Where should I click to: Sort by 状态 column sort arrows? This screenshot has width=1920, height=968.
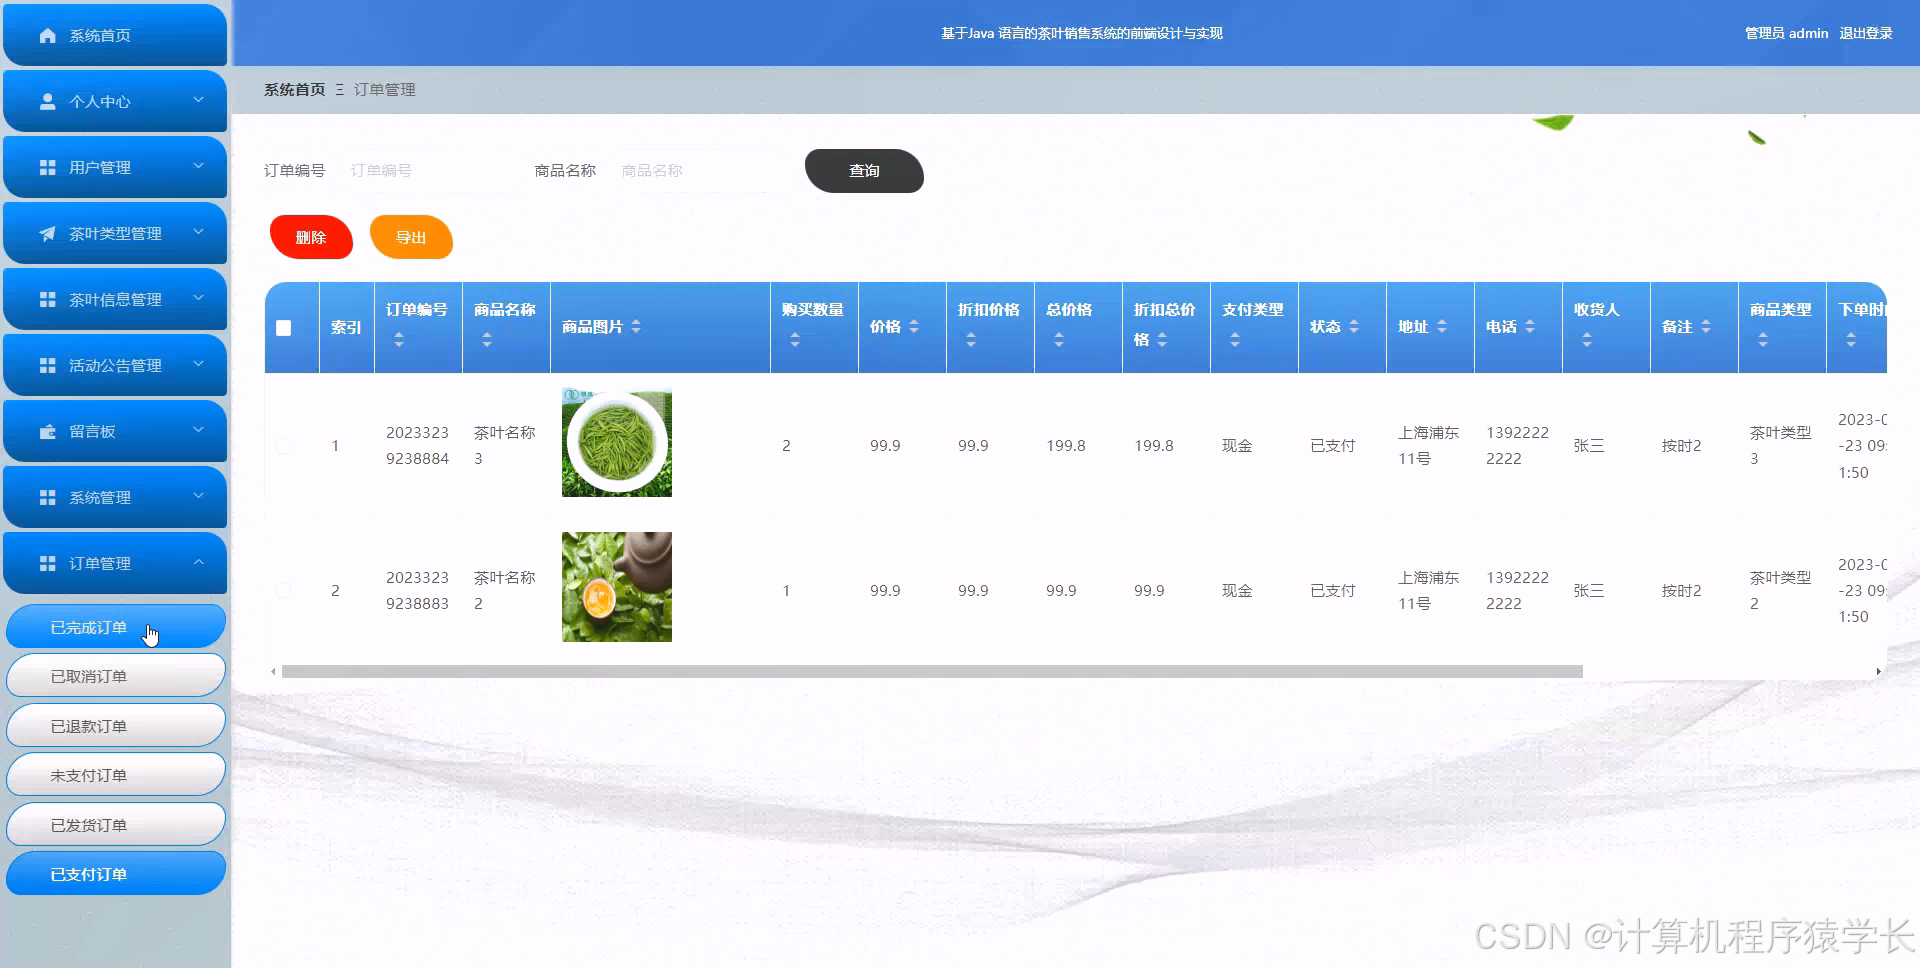pos(1354,327)
